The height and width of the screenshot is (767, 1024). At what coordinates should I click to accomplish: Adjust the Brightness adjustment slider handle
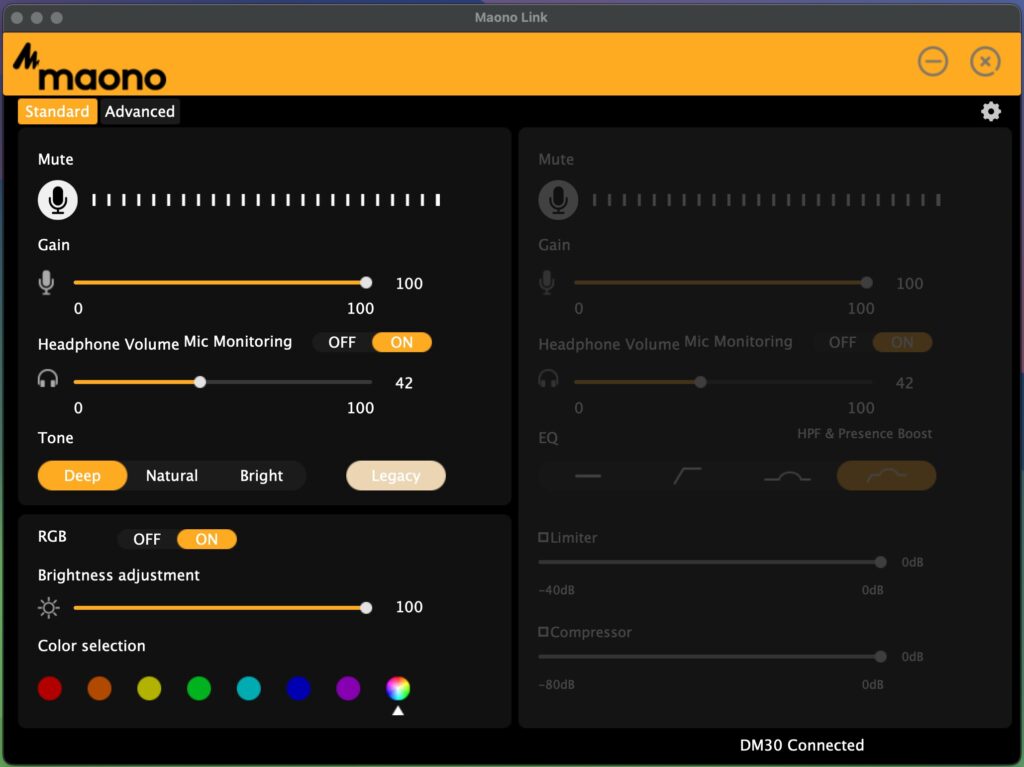366,608
